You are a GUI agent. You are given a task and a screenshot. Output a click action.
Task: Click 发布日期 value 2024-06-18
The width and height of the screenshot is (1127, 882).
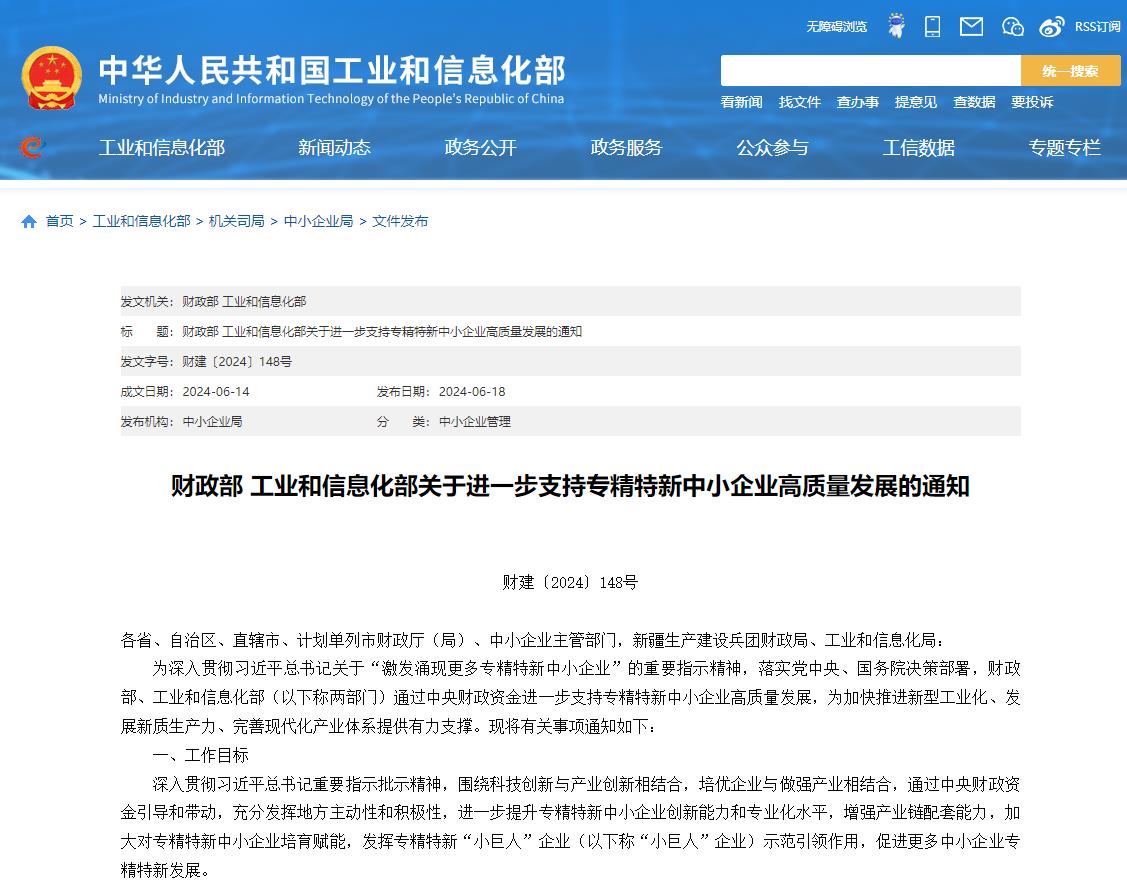(x=472, y=392)
